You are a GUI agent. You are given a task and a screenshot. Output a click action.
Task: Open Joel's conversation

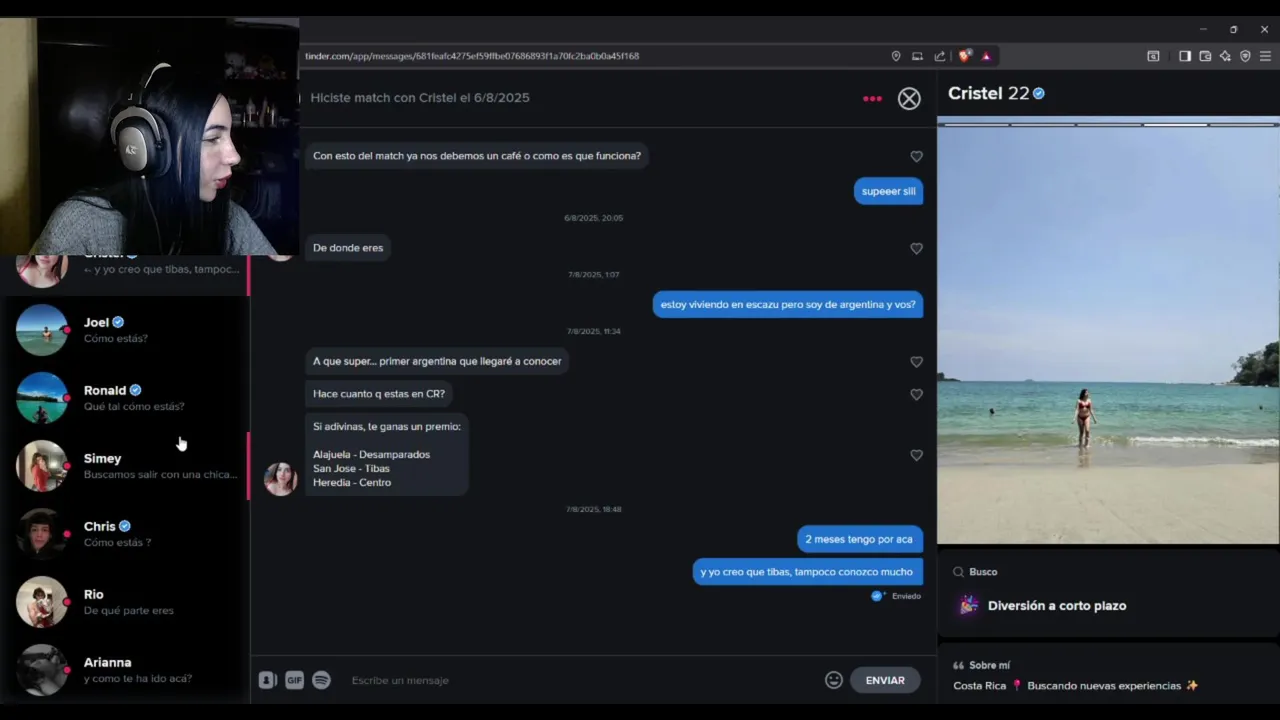click(x=125, y=330)
